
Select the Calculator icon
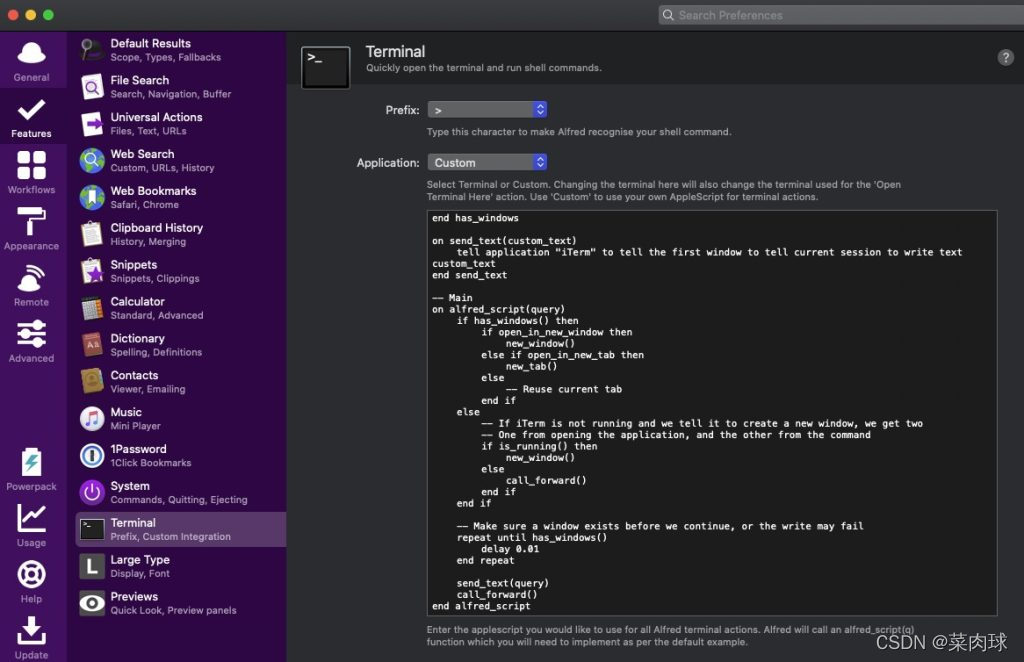(92, 307)
